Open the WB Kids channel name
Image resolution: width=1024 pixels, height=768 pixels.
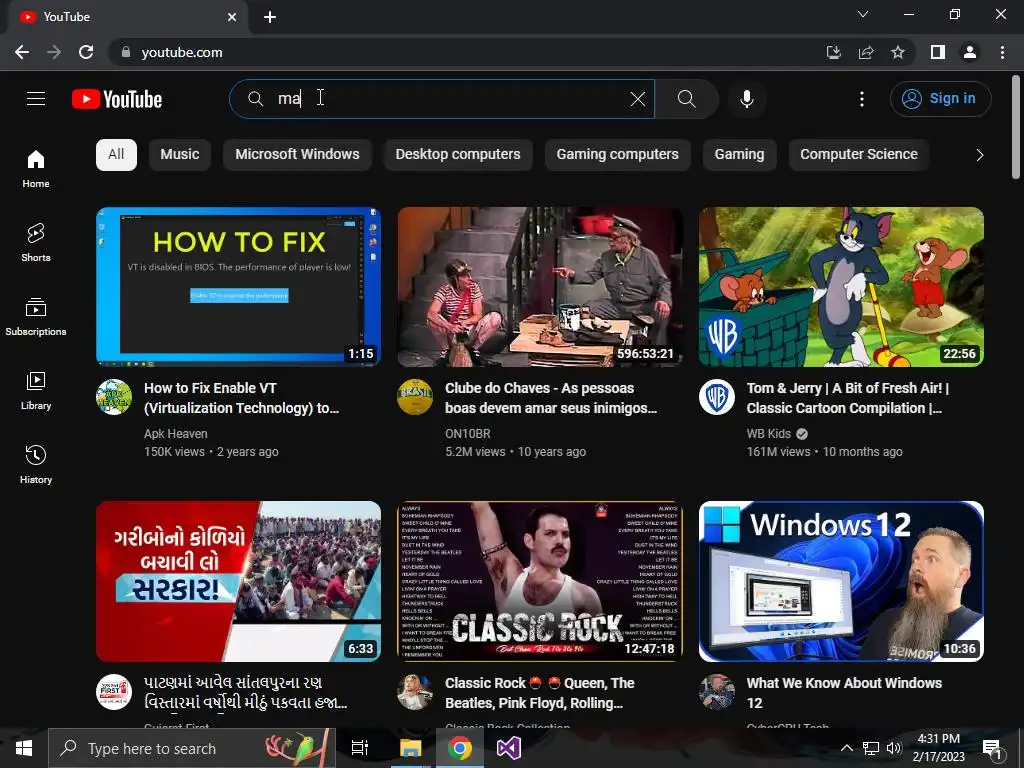click(x=769, y=434)
